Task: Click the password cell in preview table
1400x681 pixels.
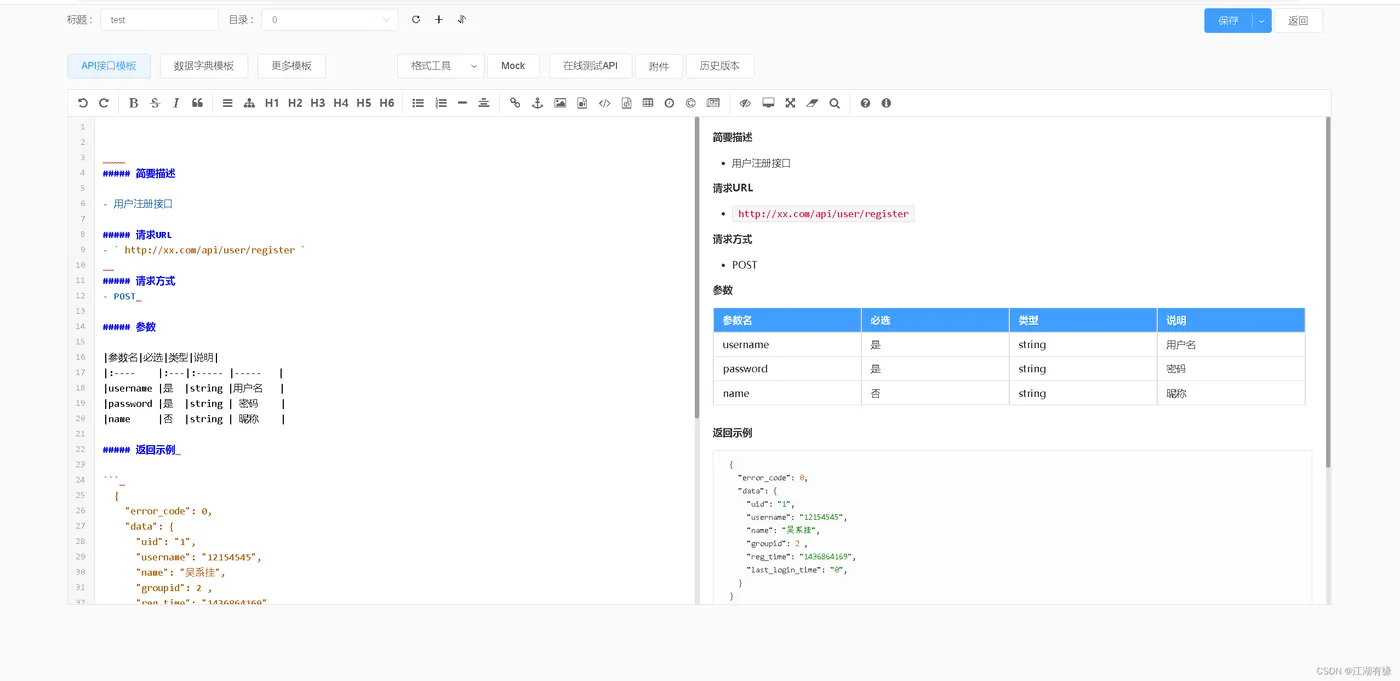Action: pyautogui.click(x=787, y=369)
